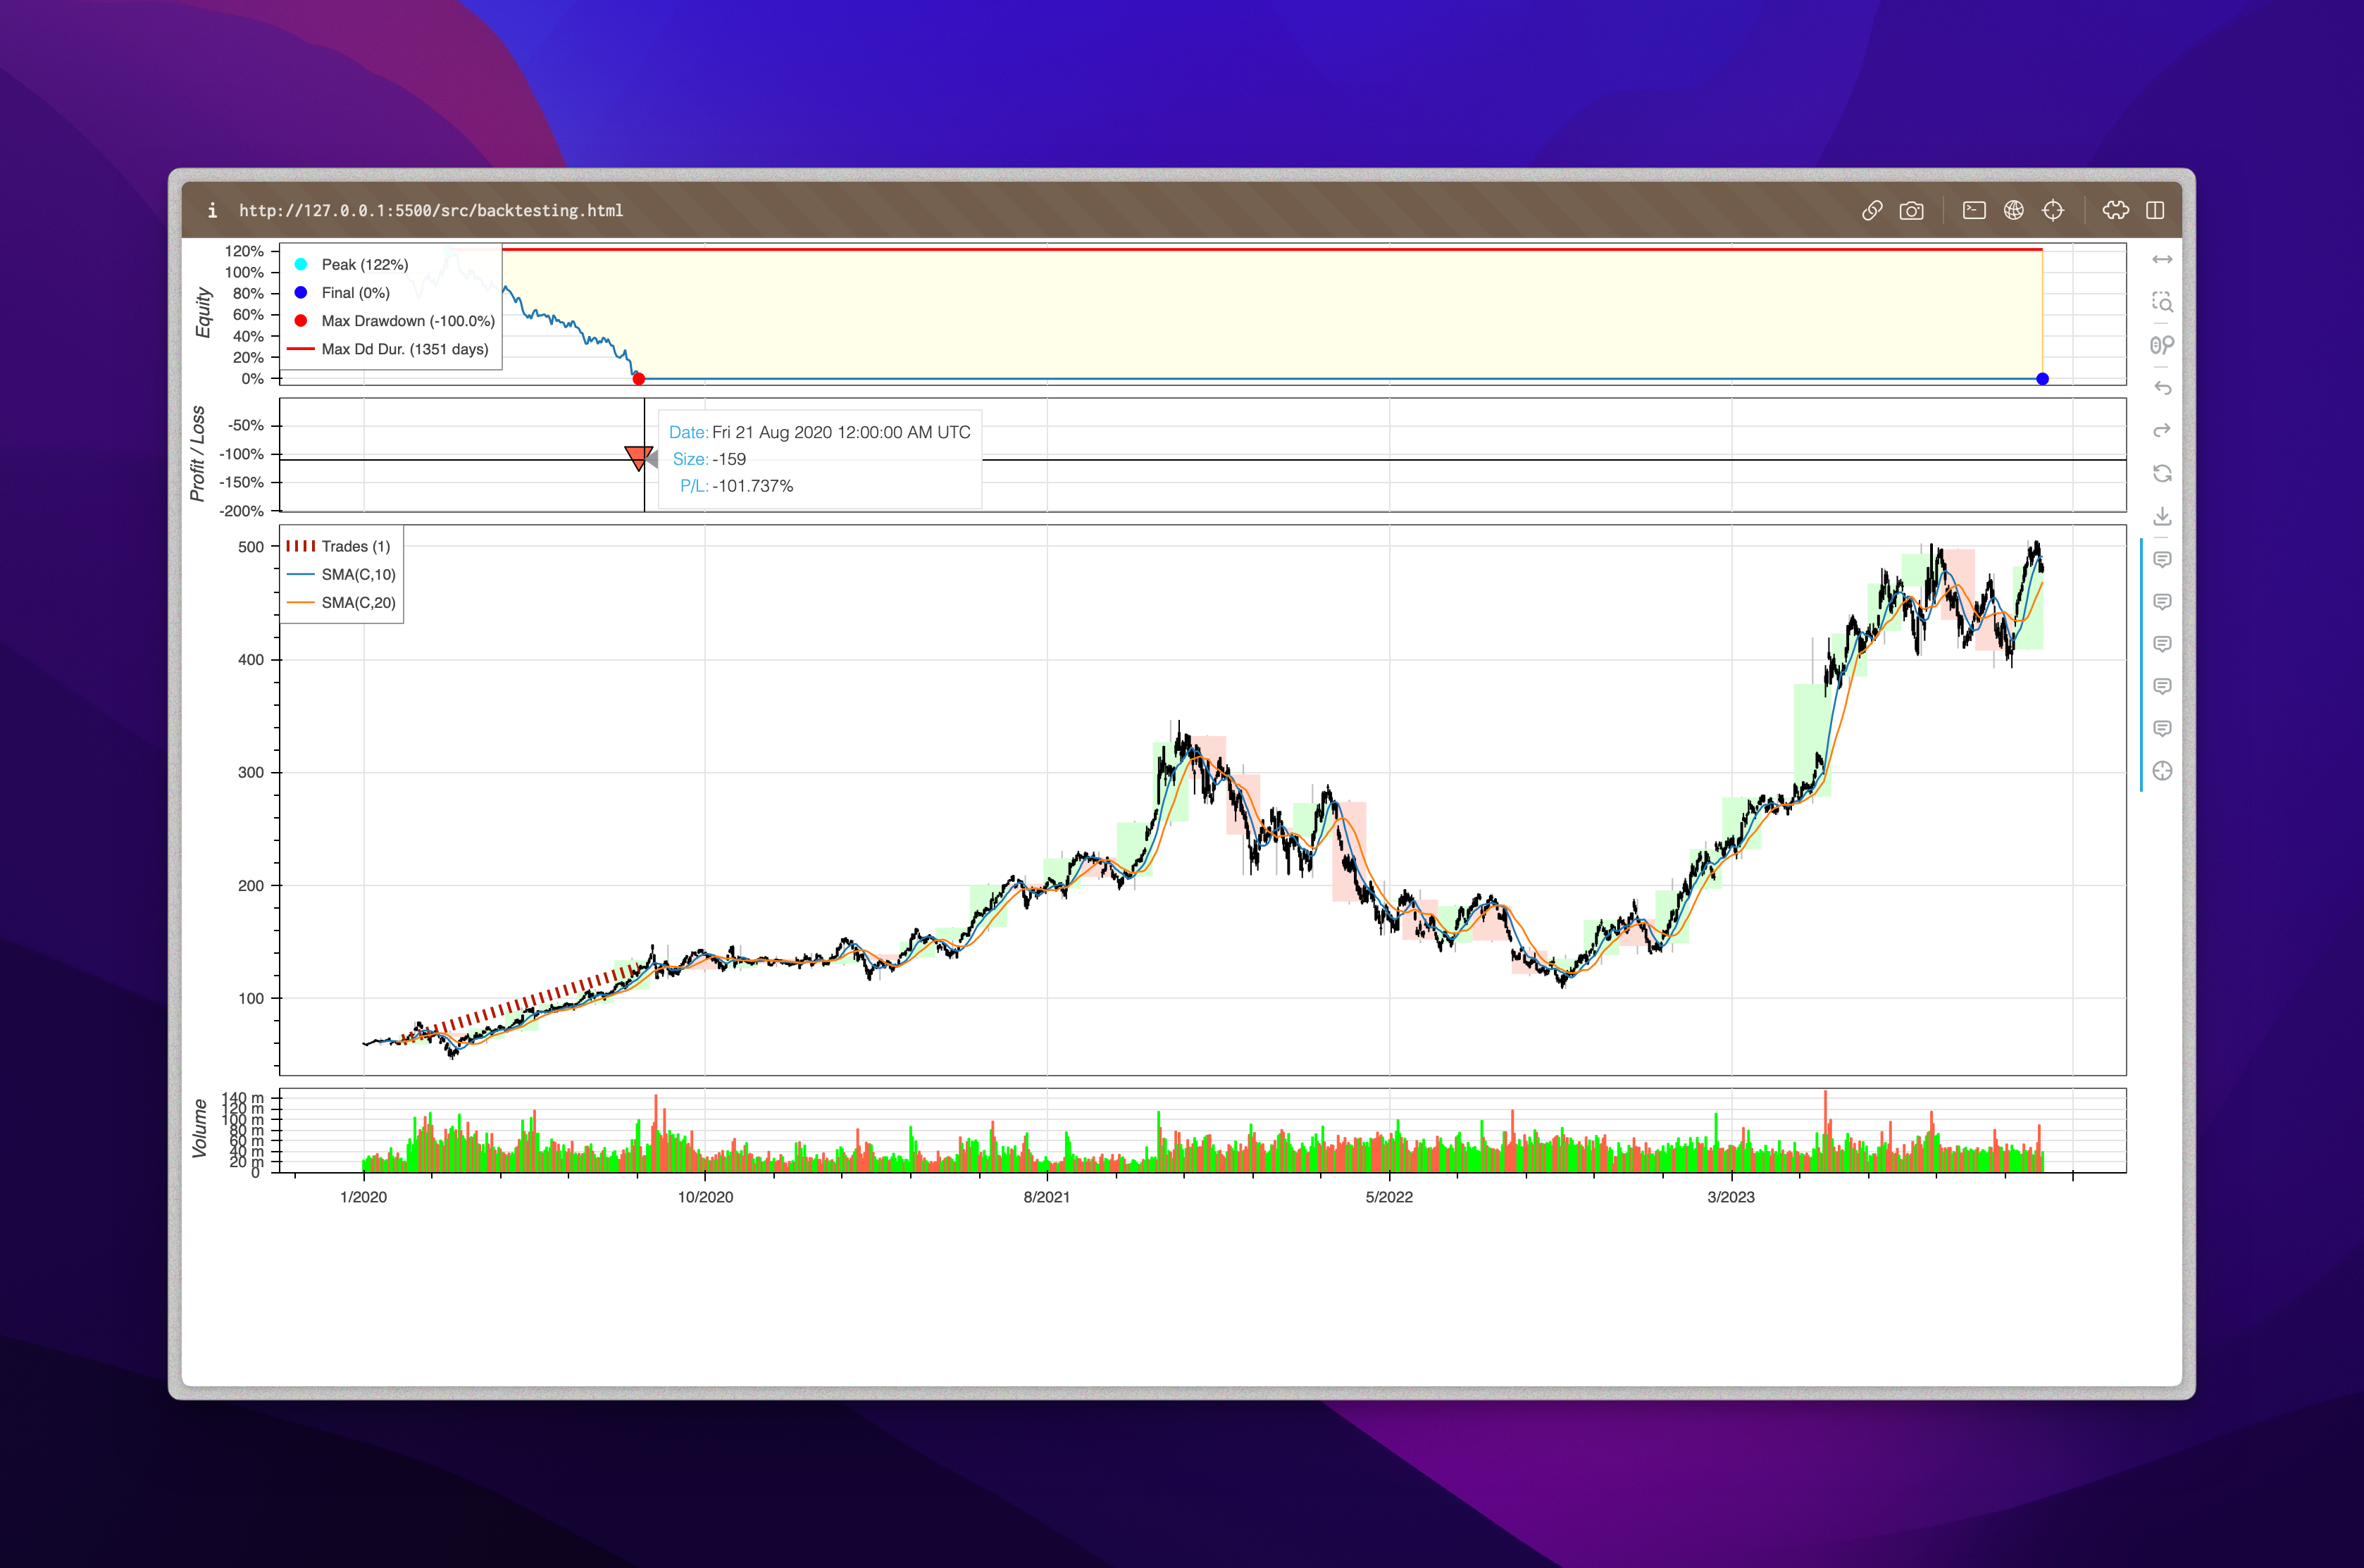Click the redo arrow in chart toolbar
The image size is (2364, 1568).
(2161, 431)
